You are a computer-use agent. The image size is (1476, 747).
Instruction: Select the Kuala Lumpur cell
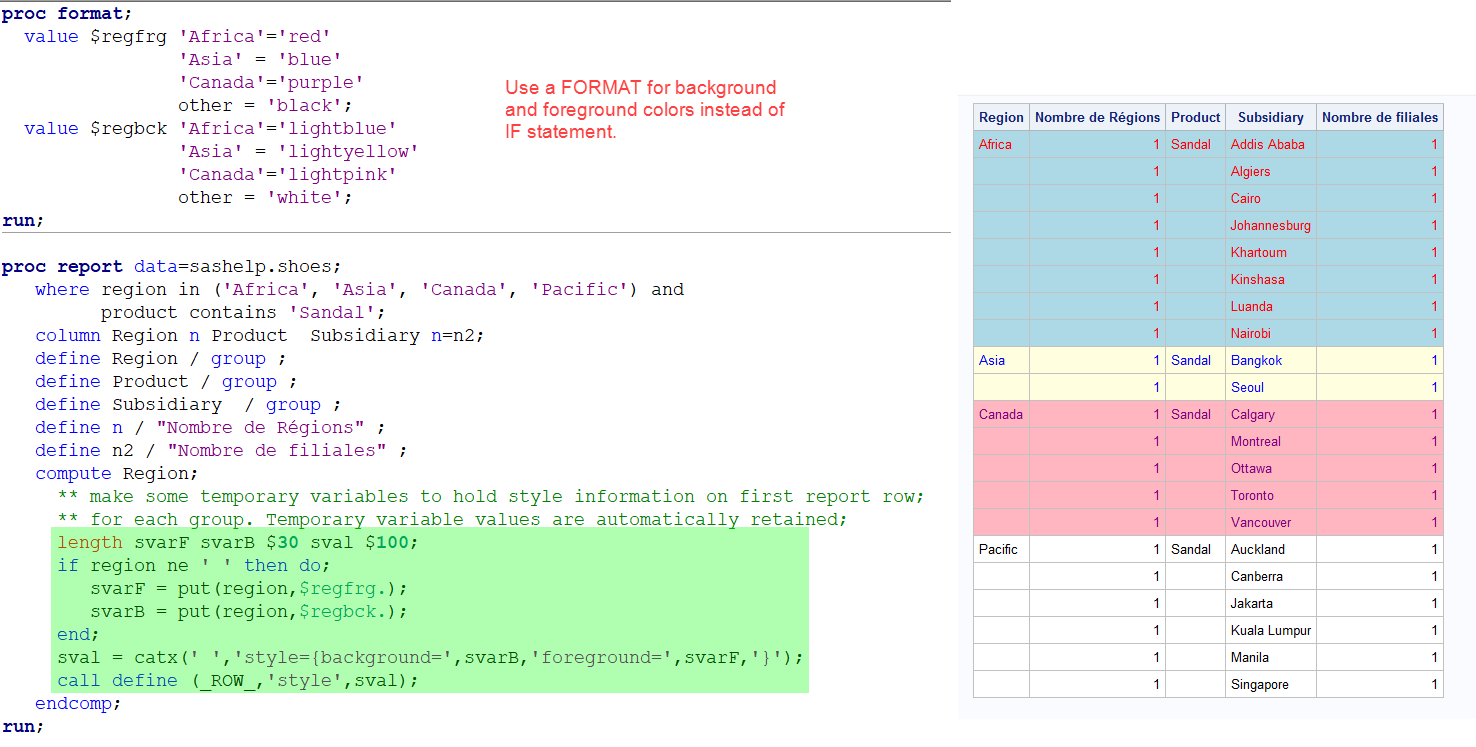pos(1270,630)
